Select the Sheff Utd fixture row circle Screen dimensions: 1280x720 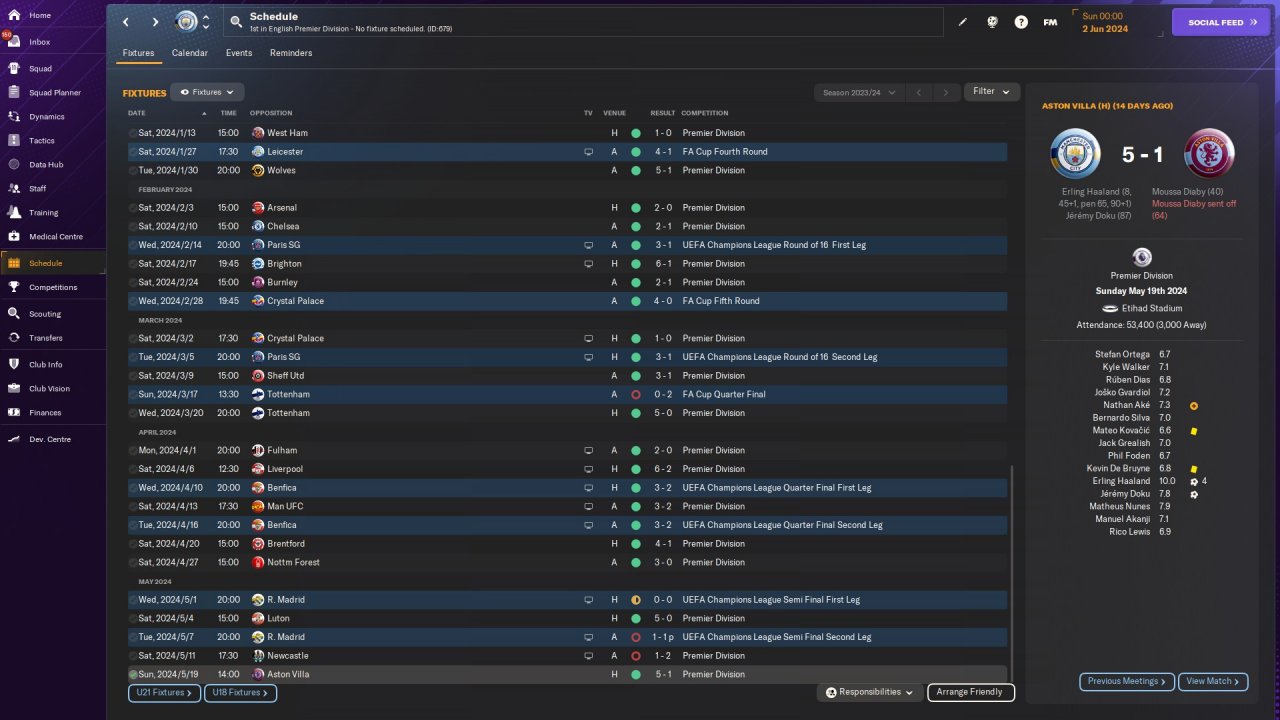[x=133, y=376]
